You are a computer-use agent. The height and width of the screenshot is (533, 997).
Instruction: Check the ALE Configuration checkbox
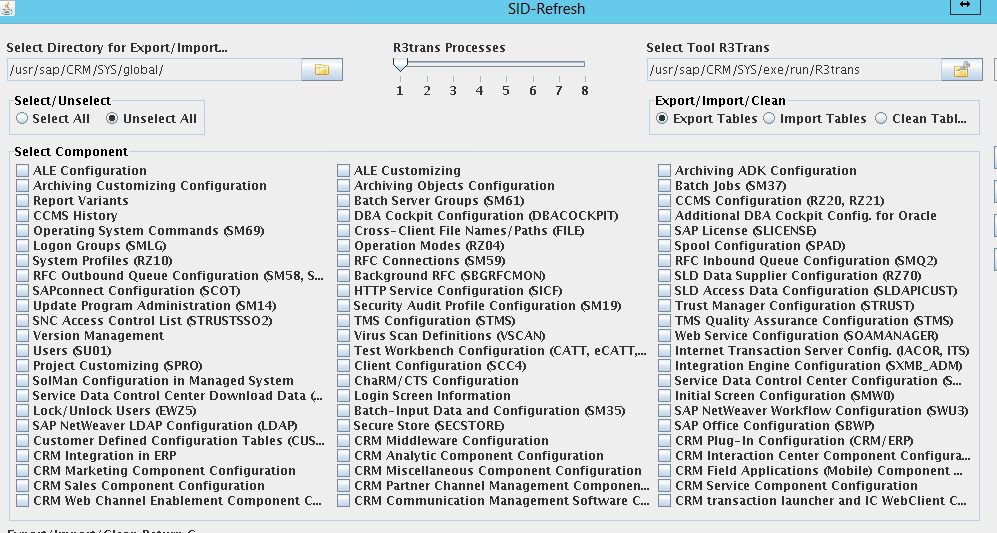click(23, 170)
